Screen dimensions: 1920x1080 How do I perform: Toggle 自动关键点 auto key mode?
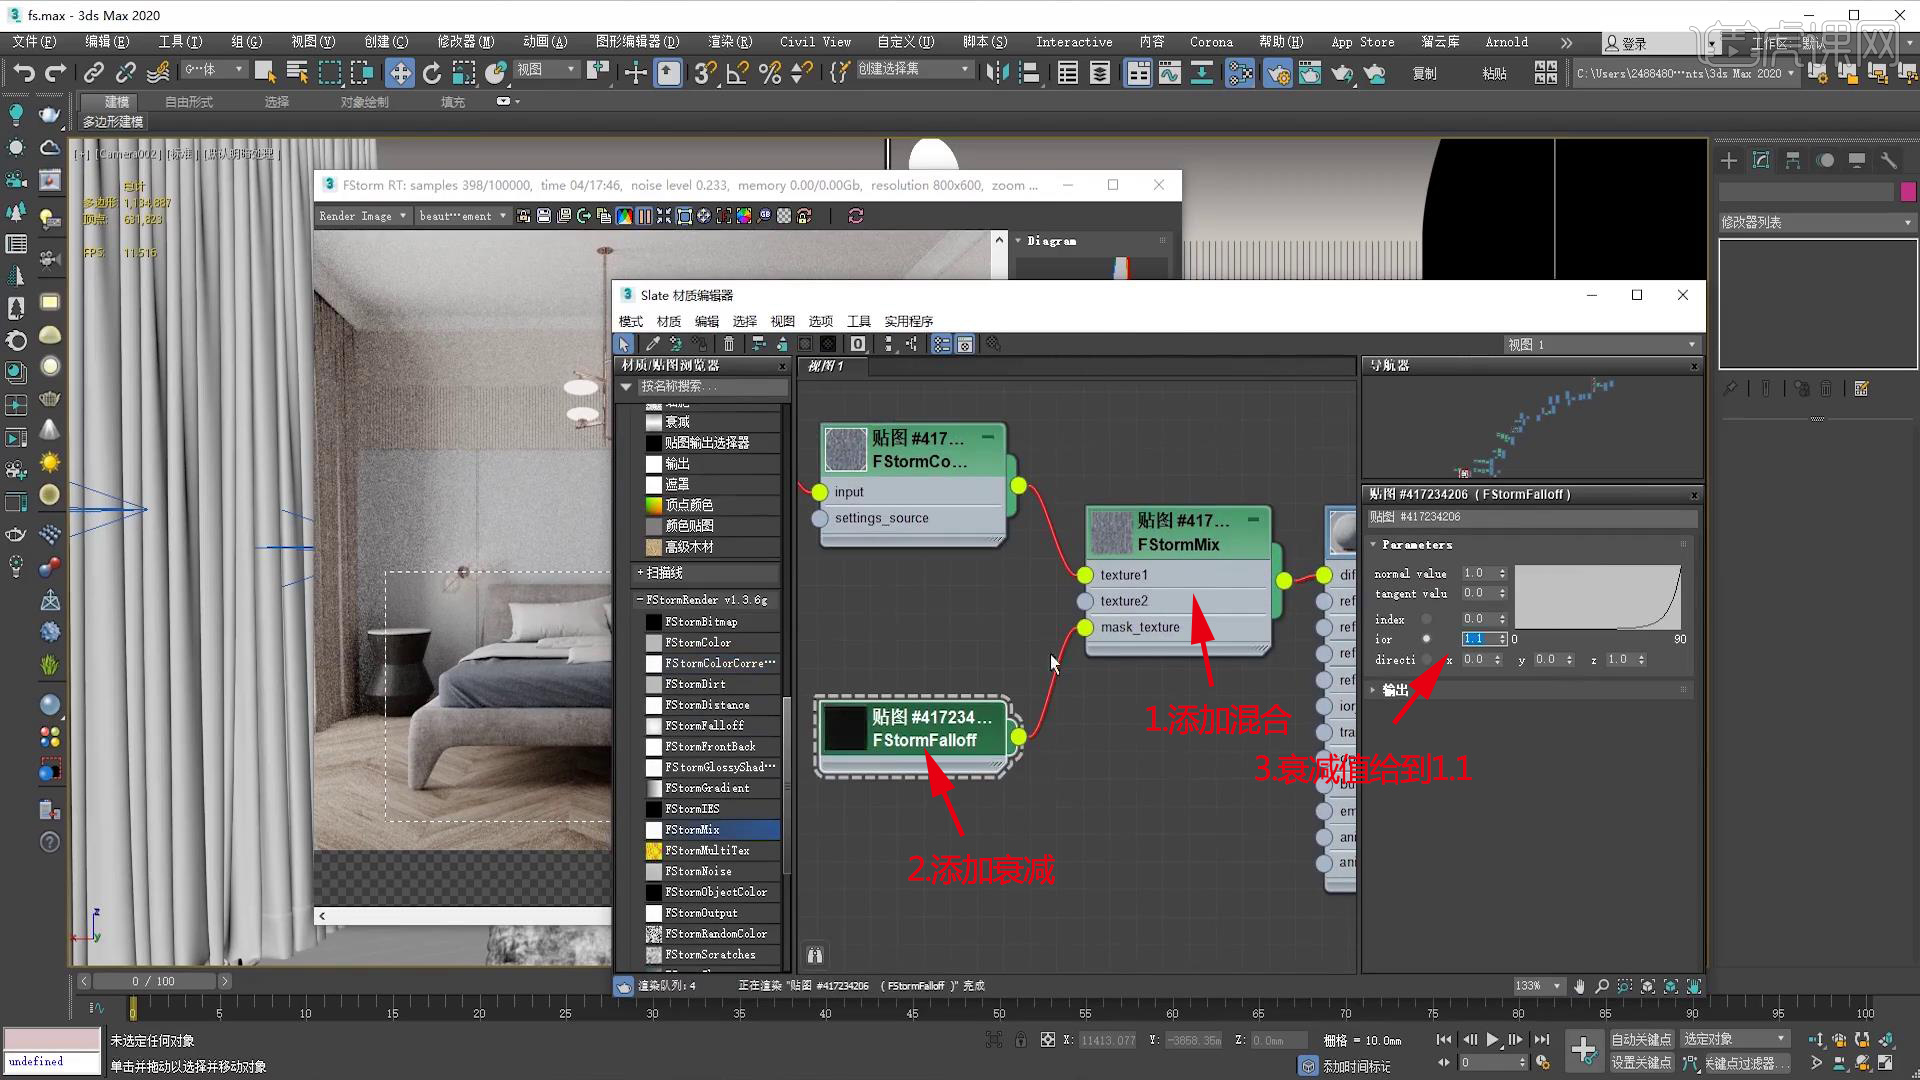coord(1641,1038)
